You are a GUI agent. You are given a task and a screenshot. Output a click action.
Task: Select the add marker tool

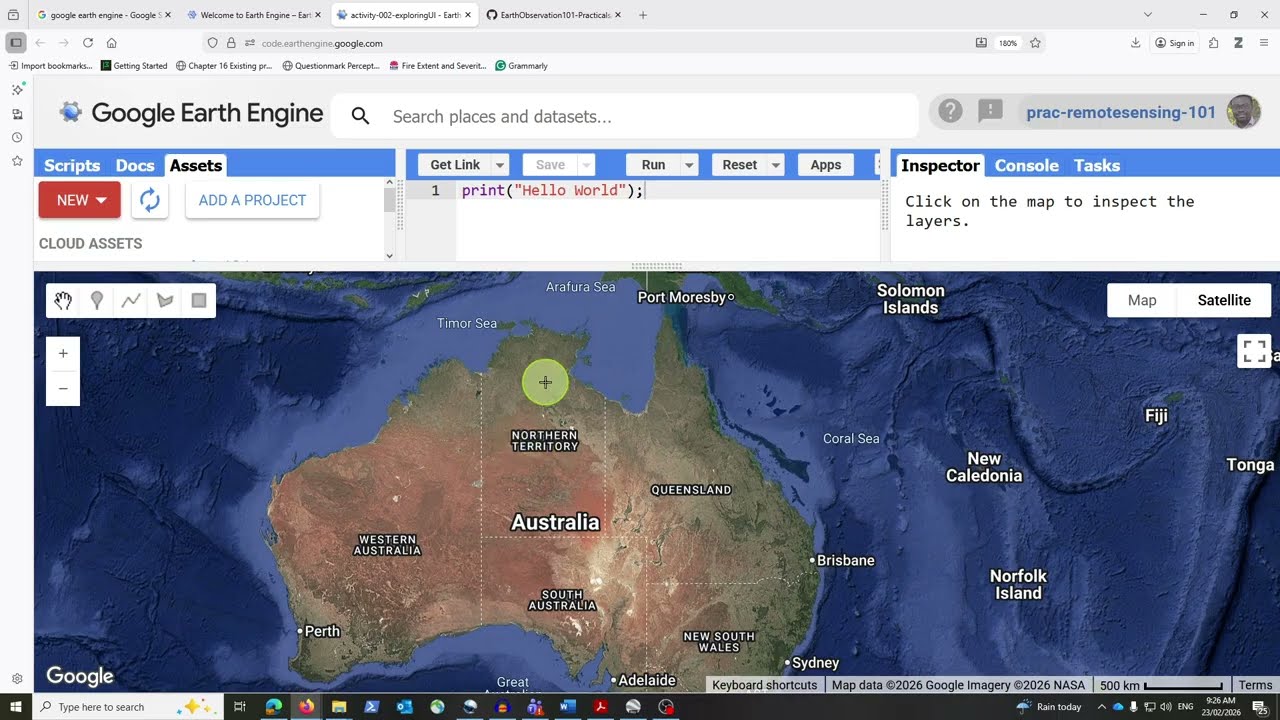[97, 301]
